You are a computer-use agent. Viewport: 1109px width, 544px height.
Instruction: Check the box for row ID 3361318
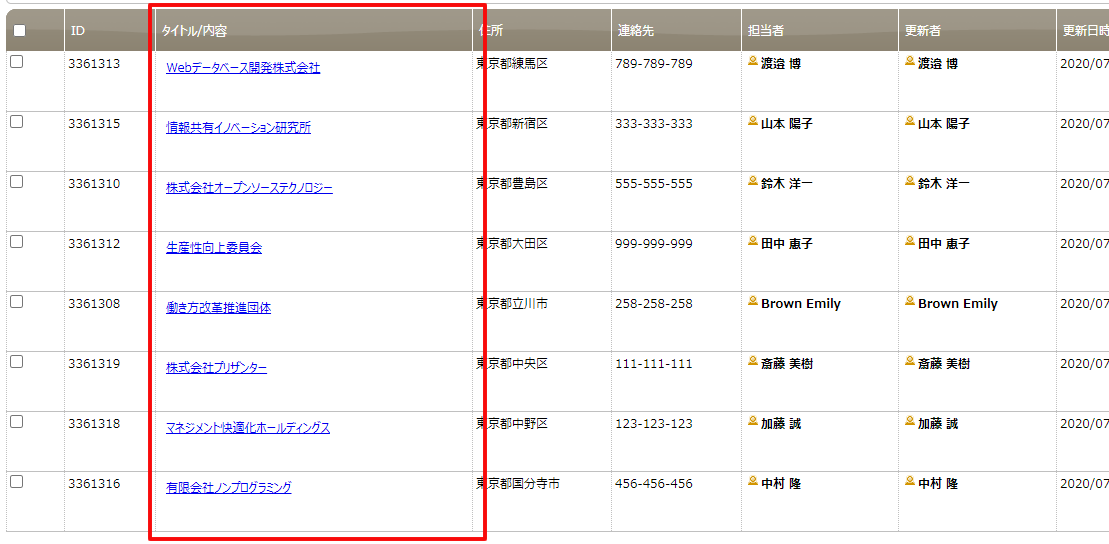tap(16, 422)
